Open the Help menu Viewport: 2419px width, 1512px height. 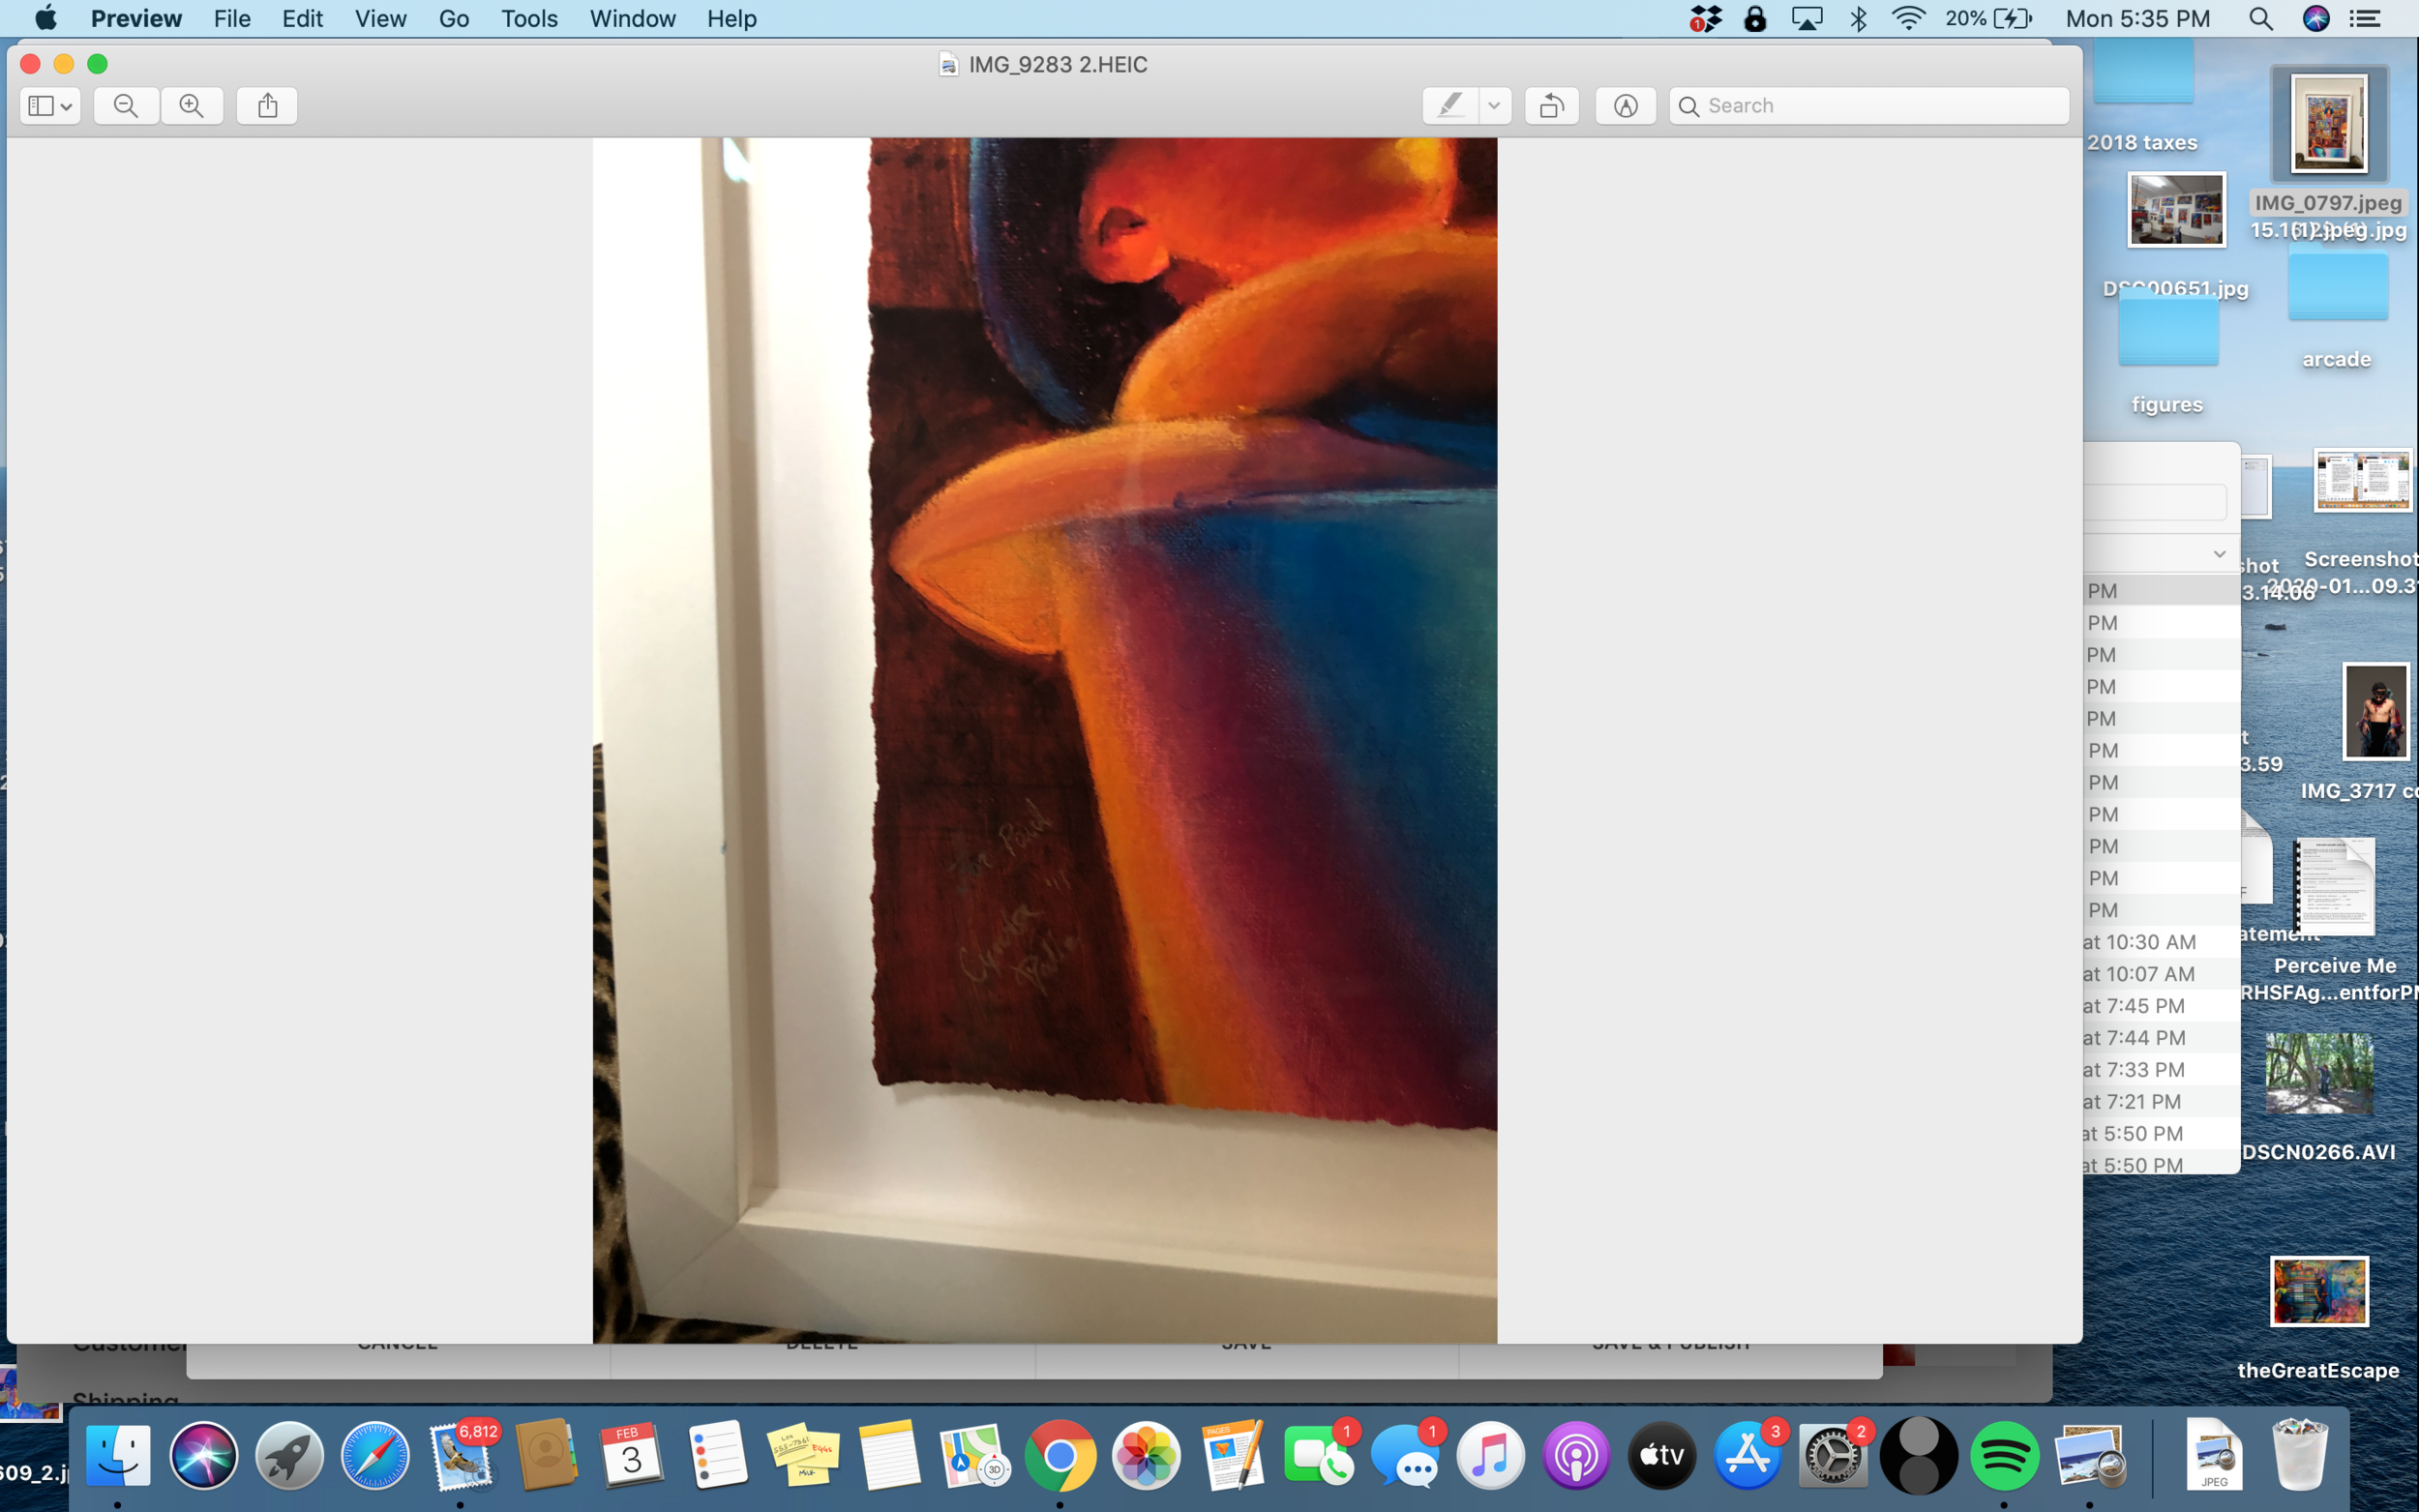click(731, 18)
